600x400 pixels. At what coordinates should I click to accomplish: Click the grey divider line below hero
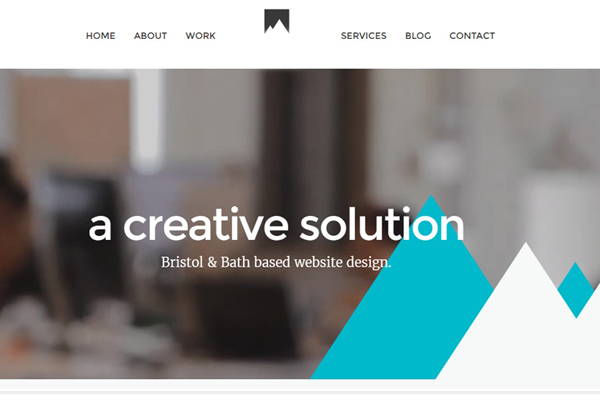pos(300,392)
